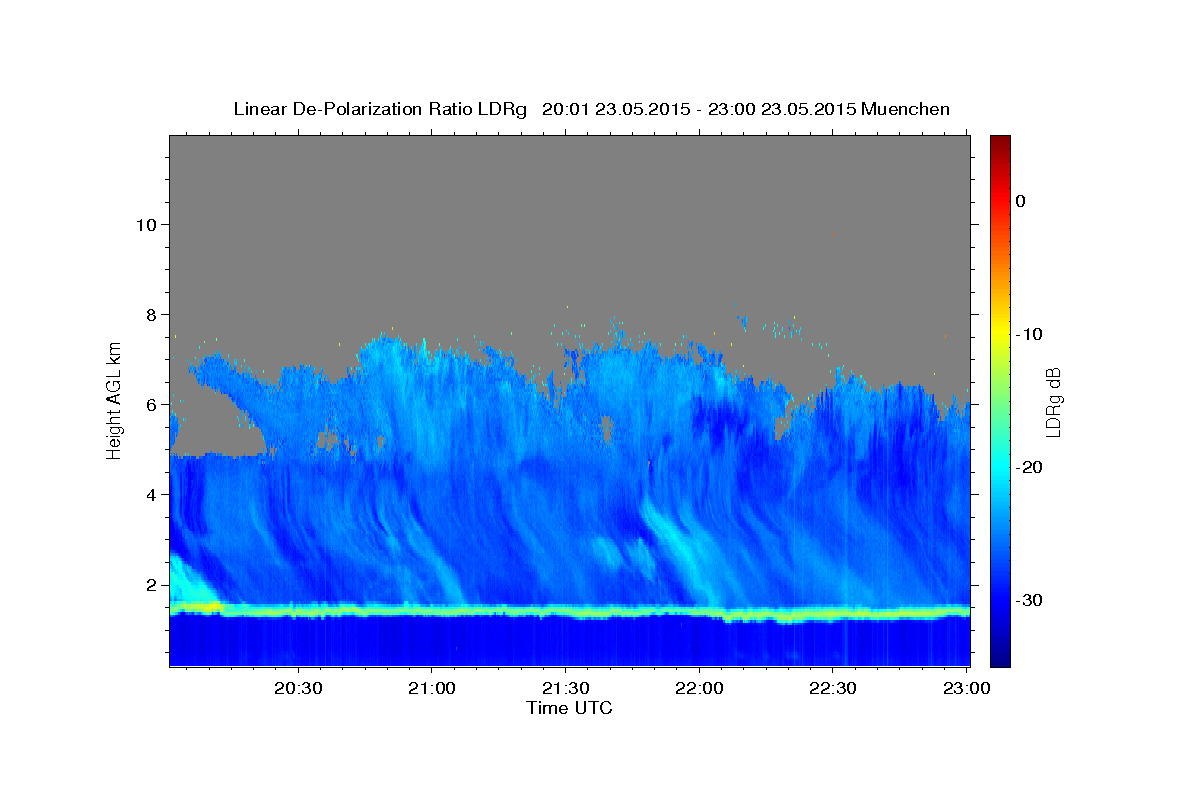Pick the dark red top of the colorbar
The image size is (1200, 800).
(1000, 142)
